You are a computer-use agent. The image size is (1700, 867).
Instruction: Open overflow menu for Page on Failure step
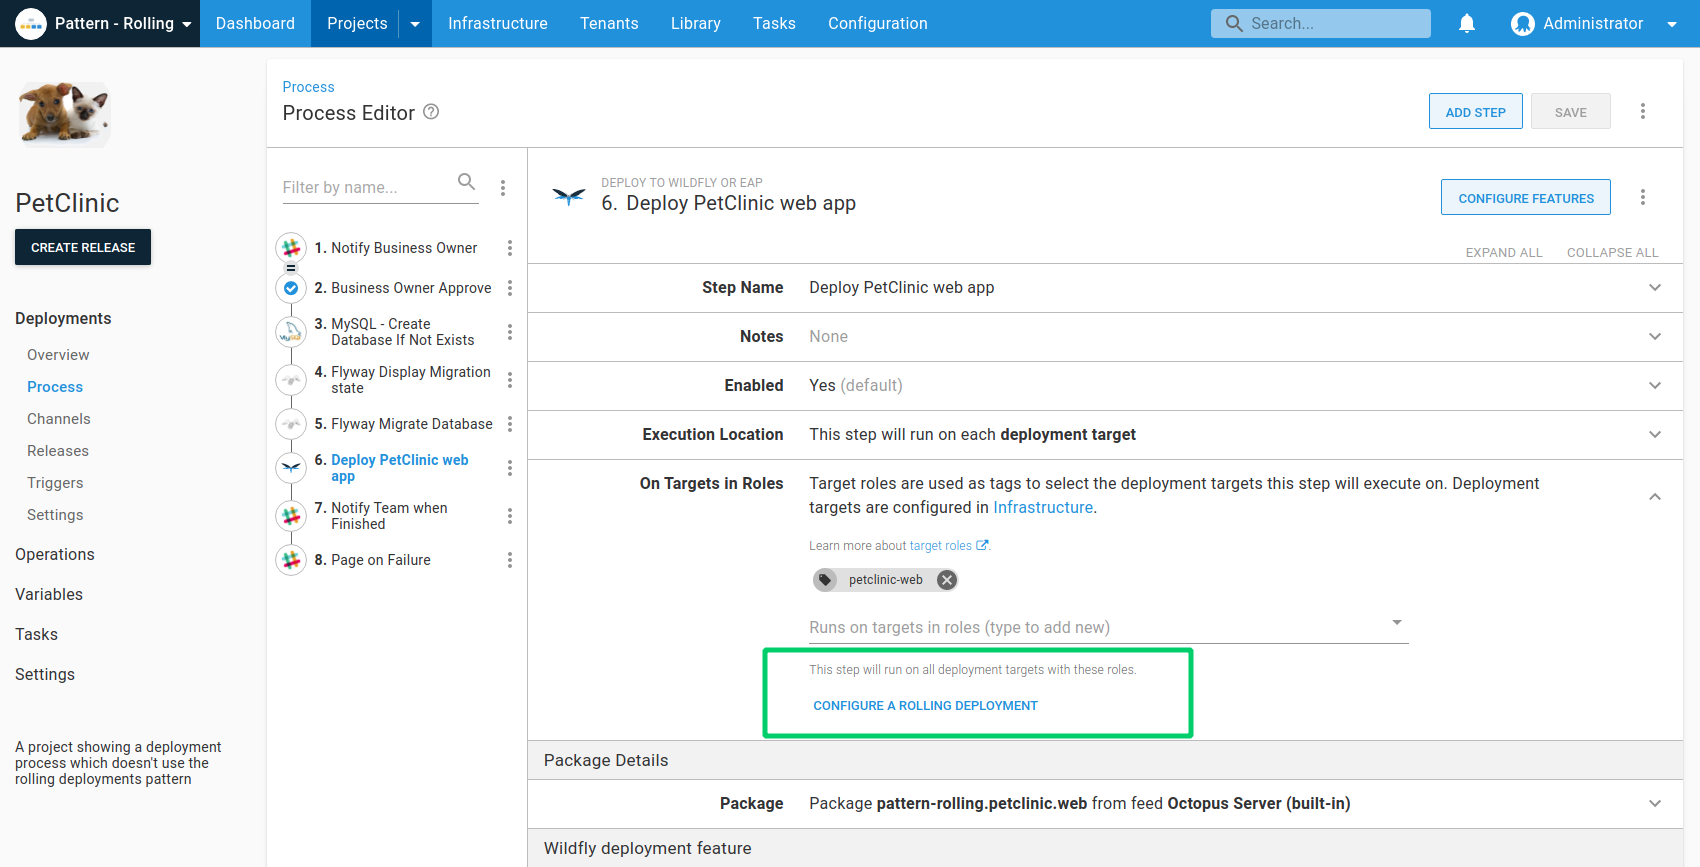[510, 560]
